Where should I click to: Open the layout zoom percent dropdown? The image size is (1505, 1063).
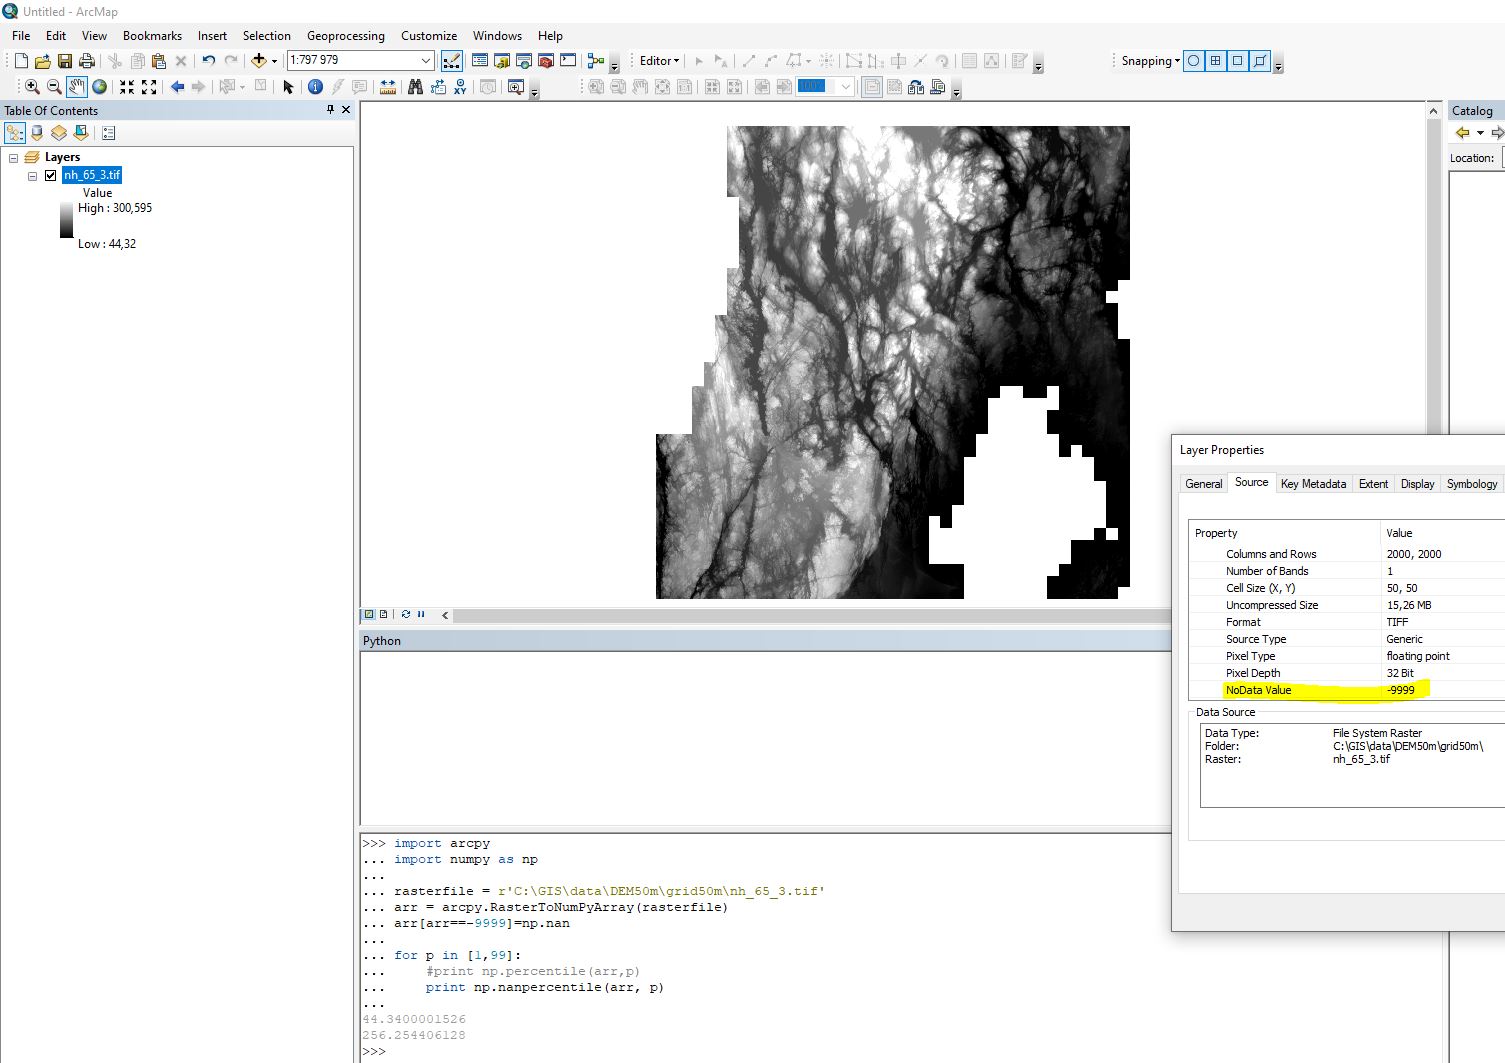coord(845,87)
